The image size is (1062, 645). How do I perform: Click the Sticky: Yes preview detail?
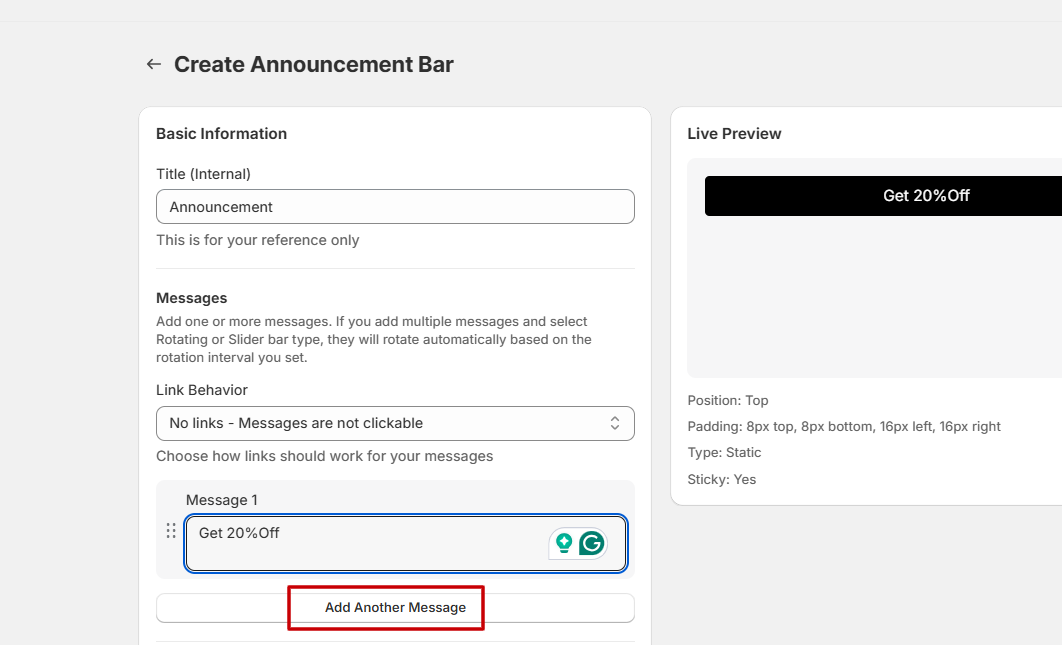721,480
